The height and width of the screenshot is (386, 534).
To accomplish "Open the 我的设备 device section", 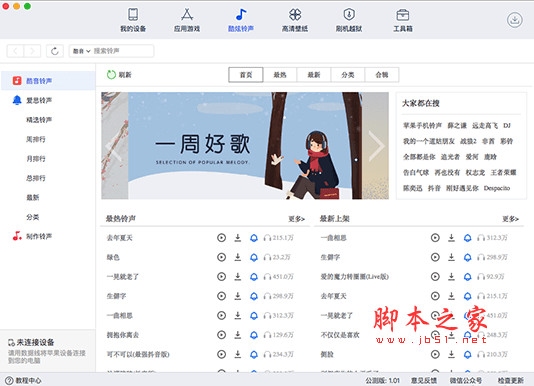I will coord(133,20).
